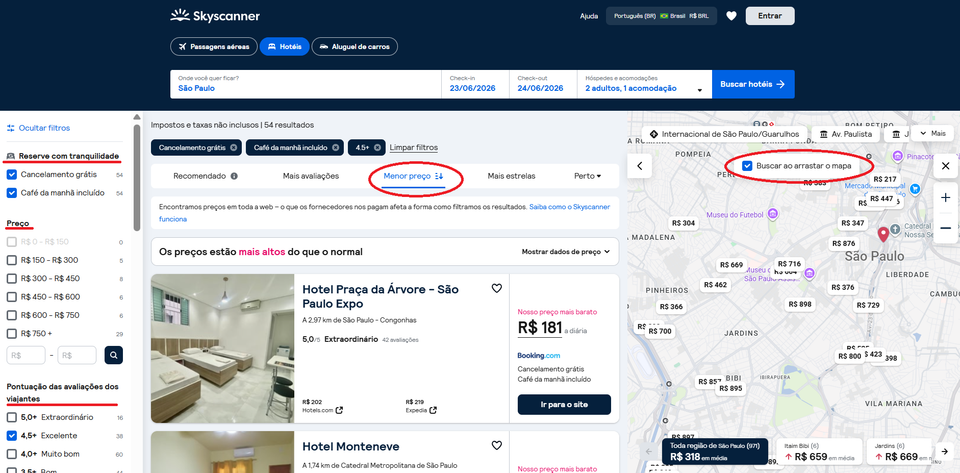
Task: Select the R$ 700 map price marker
Action: point(660,332)
